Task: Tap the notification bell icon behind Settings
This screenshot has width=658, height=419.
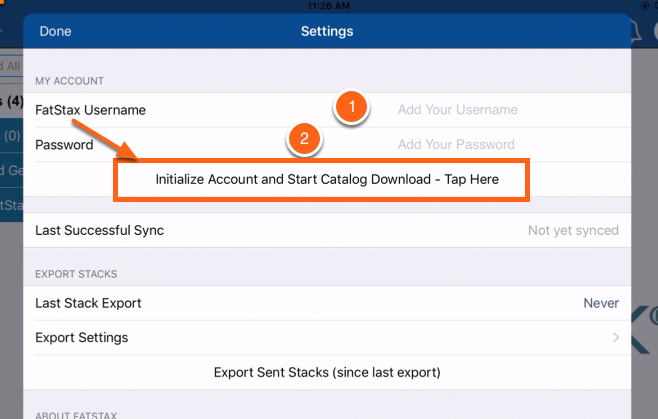Action: point(636,30)
